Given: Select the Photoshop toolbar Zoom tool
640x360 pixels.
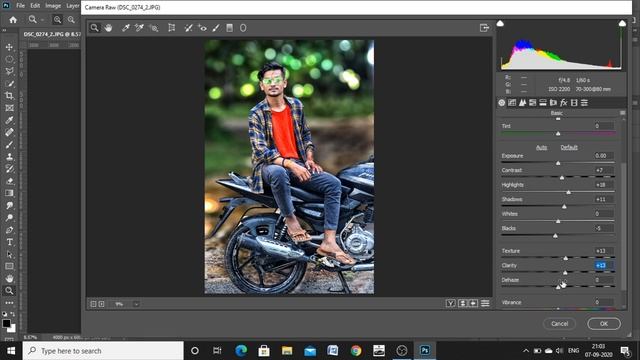Looking at the screenshot, I should pos(9,291).
